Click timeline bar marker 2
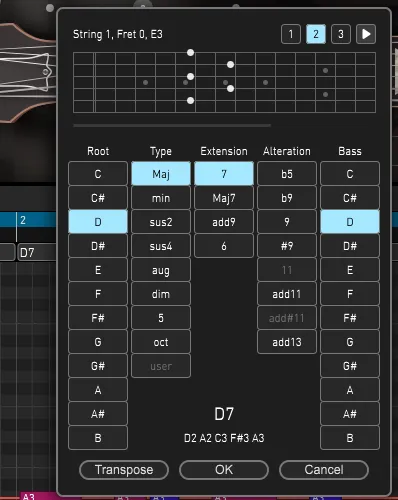 point(23,220)
